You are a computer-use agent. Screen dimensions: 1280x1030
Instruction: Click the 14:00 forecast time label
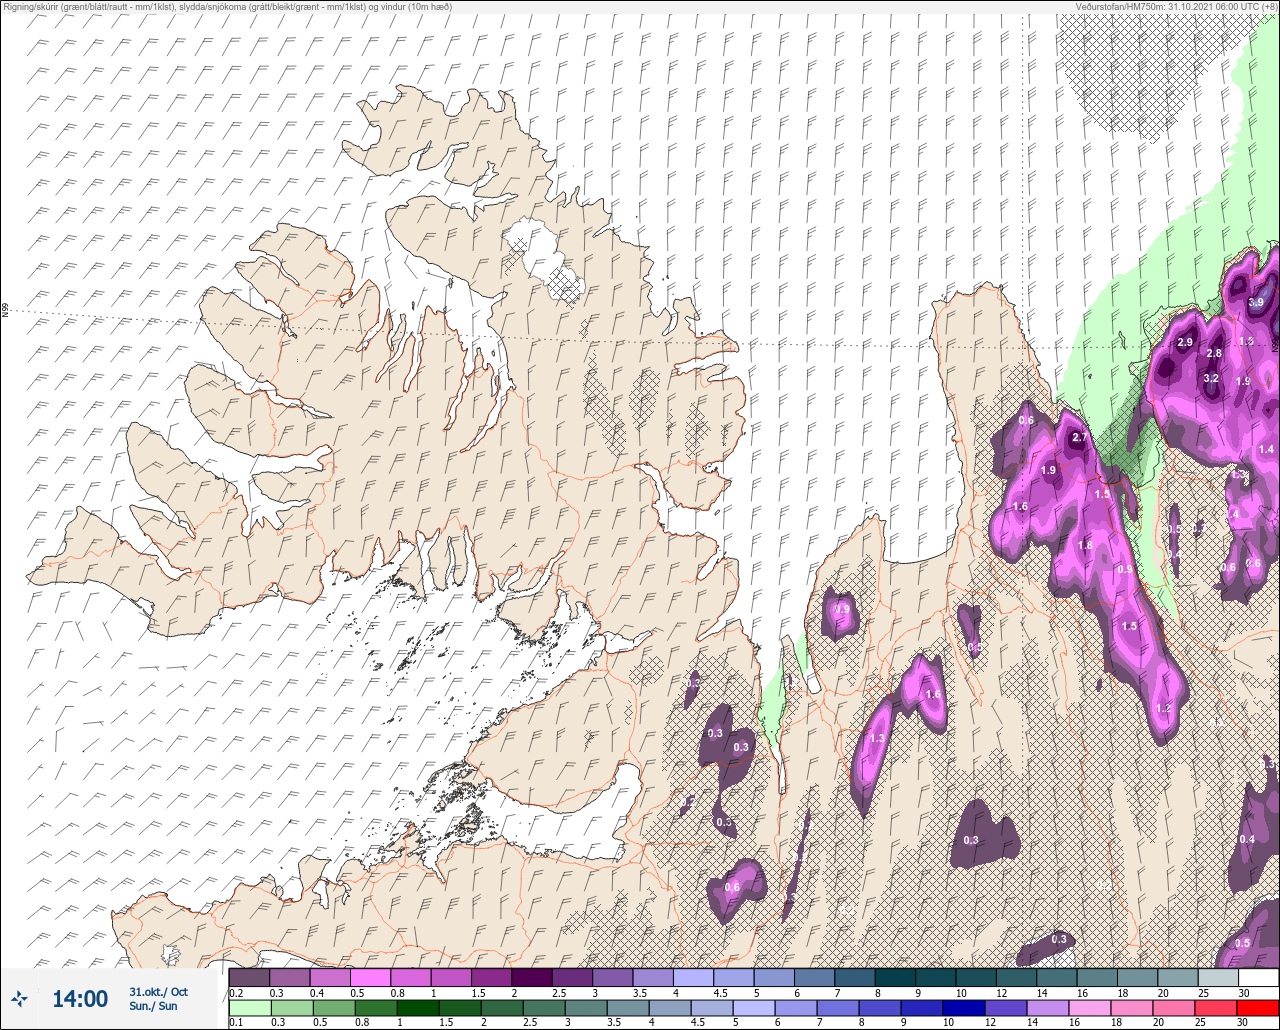pos(80,999)
